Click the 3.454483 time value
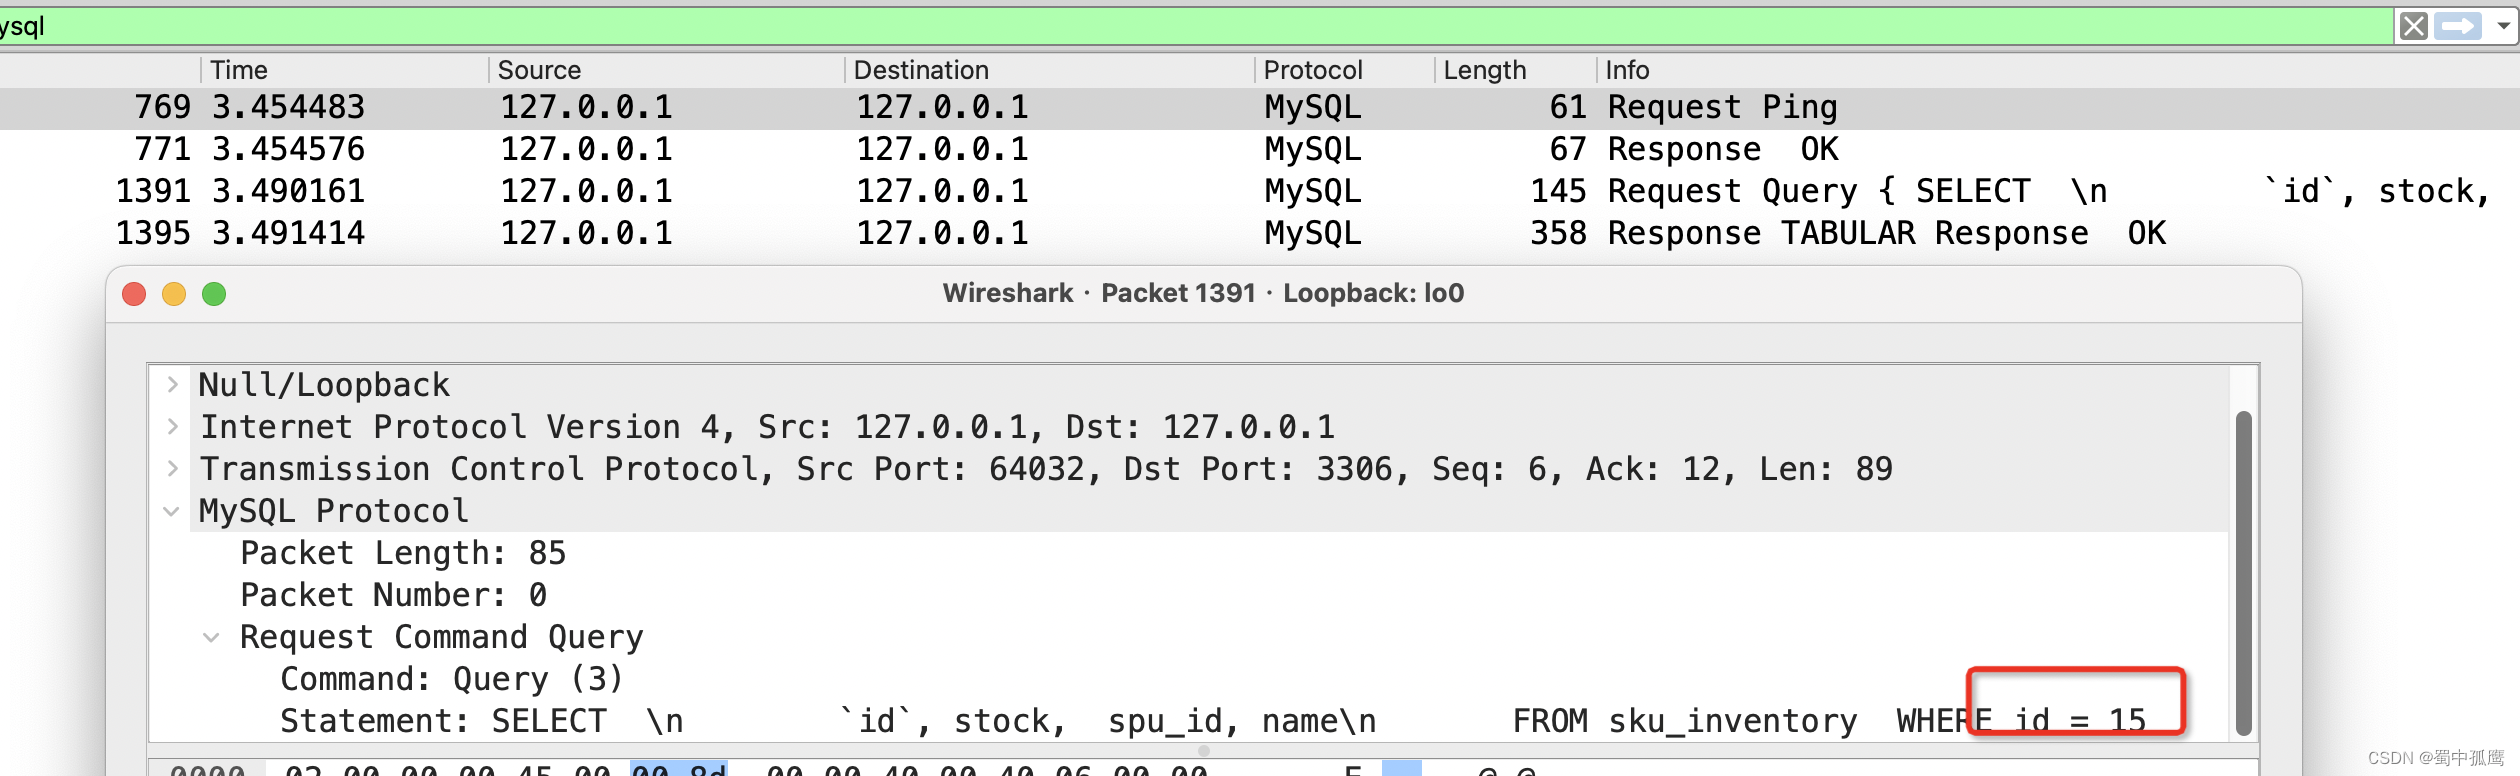 tap(289, 108)
